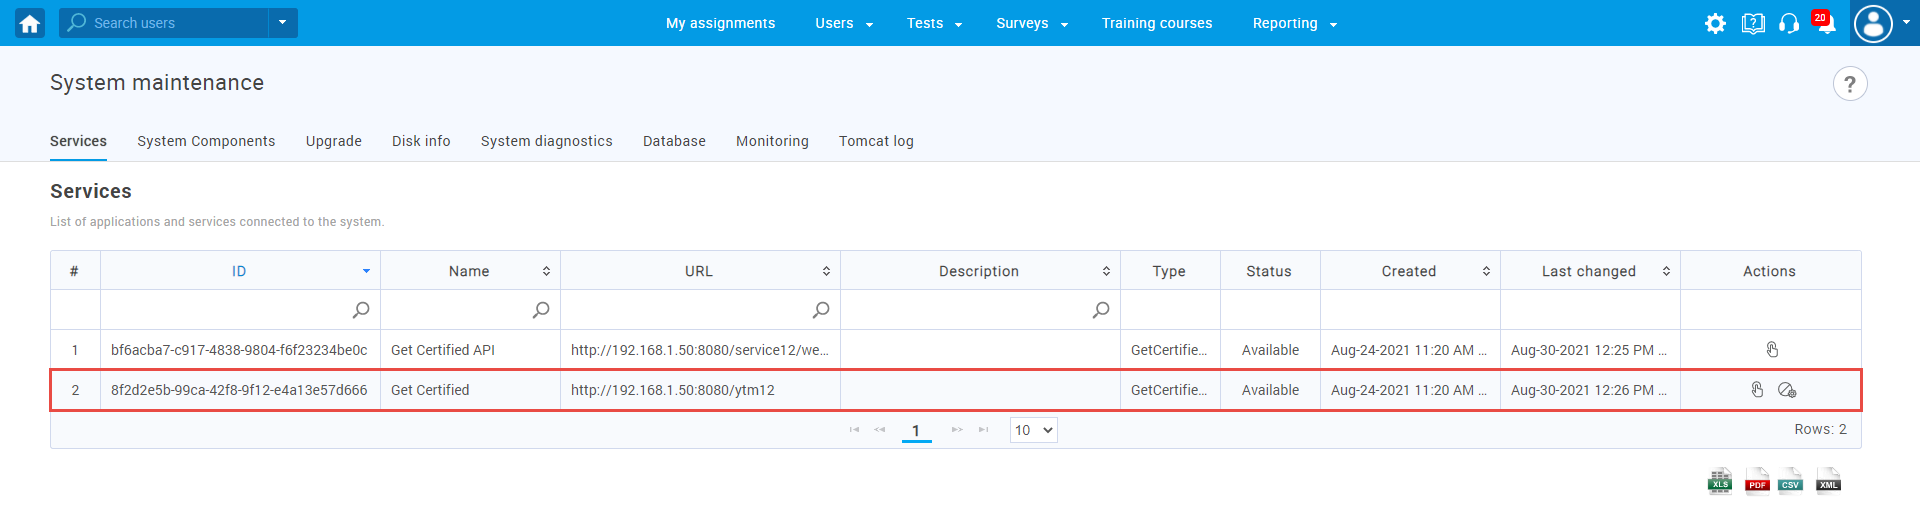The height and width of the screenshot is (521, 1920).
Task: Open the settings gear in the top bar
Action: pos(1715,23)
